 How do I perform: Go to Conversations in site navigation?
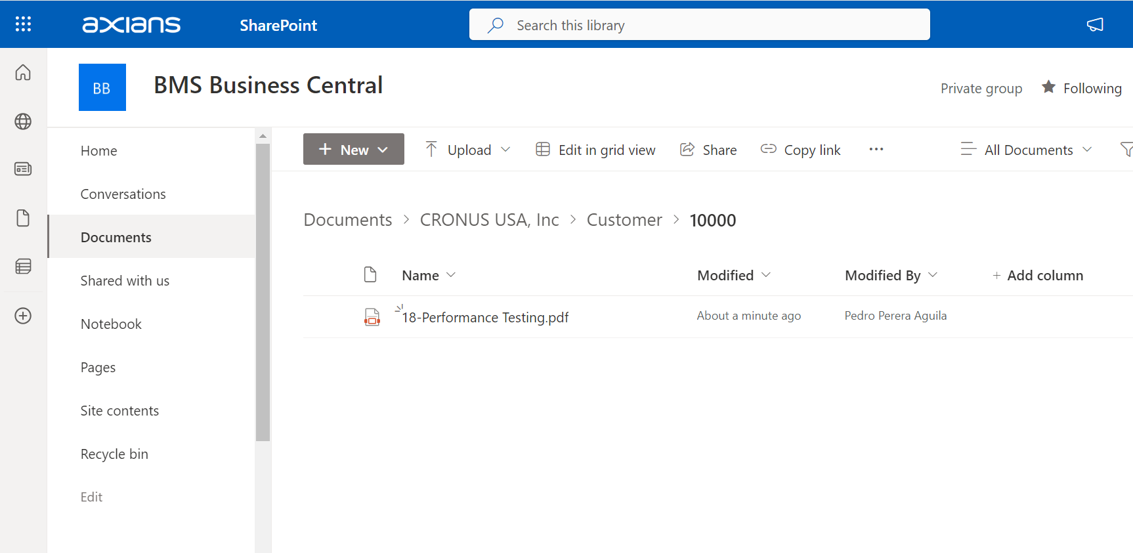point(123,194)
